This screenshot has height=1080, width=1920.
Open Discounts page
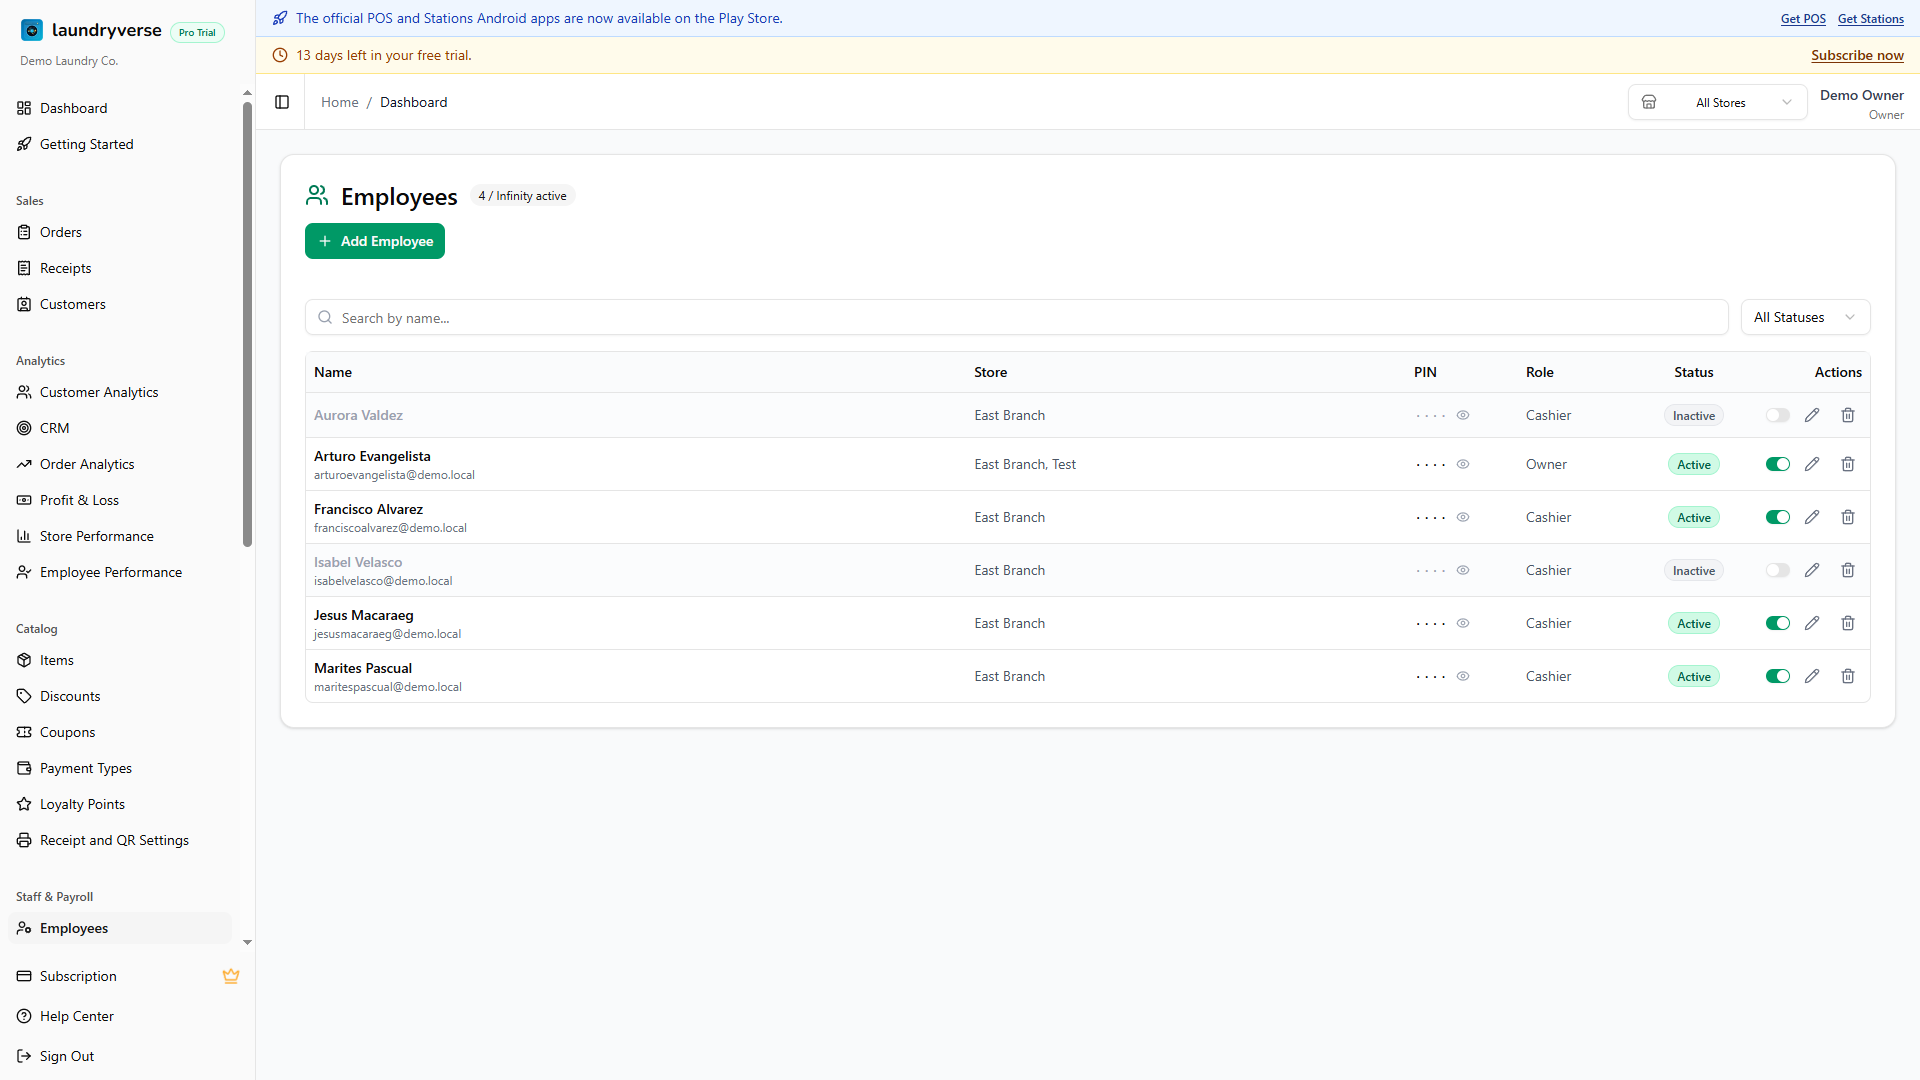coord(120,696)
